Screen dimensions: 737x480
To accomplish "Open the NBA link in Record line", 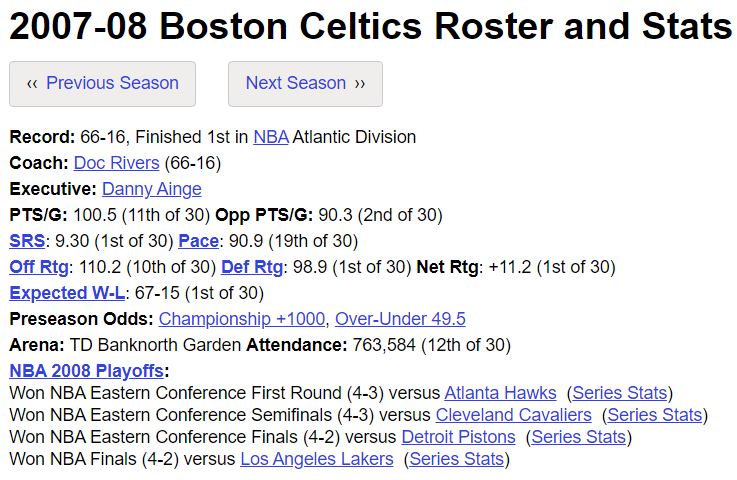I will click(x=271, y=137).
